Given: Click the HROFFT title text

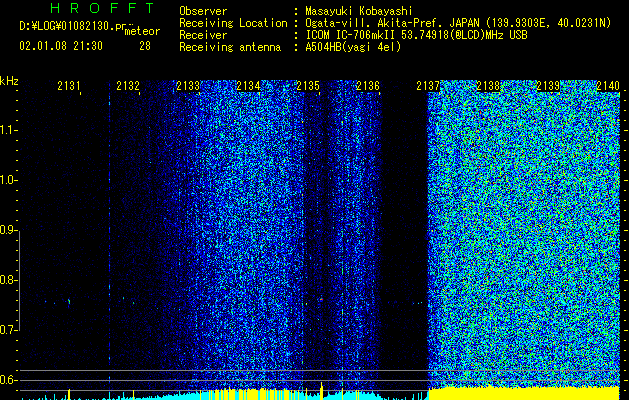Looking at the screenshot, I should click(x=103, y=8).
